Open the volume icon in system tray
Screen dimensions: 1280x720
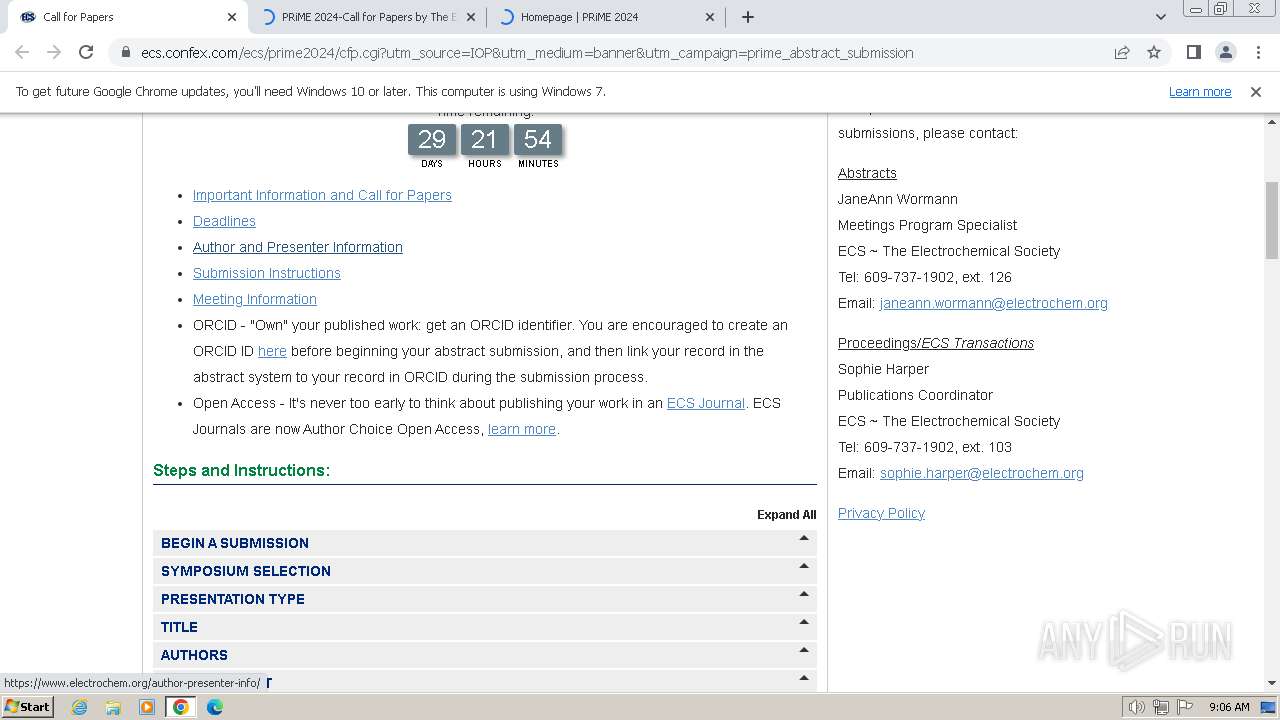1137,707
